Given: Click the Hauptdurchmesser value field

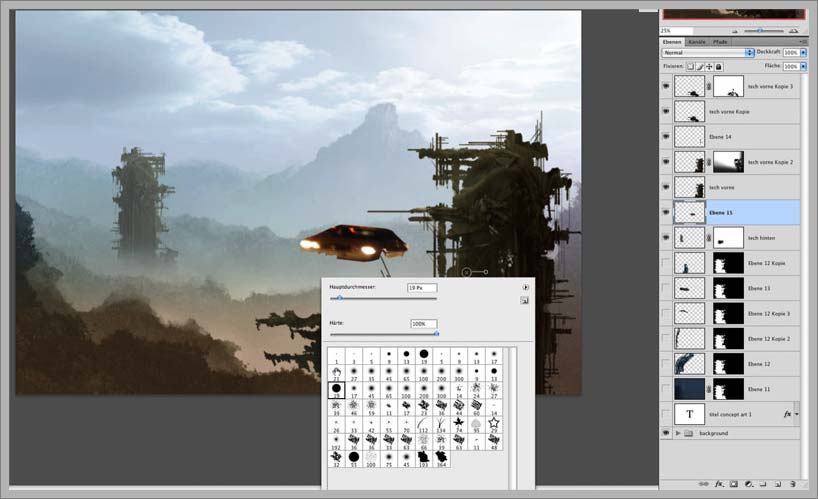Looking at the screenshot, I should coord(421,288).
